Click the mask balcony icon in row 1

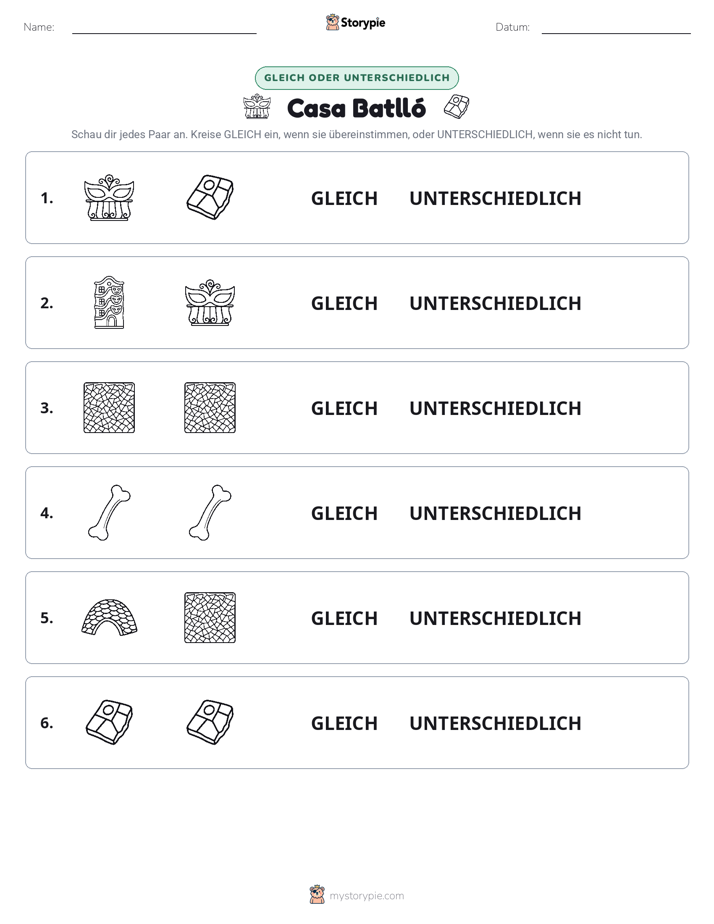109,197
